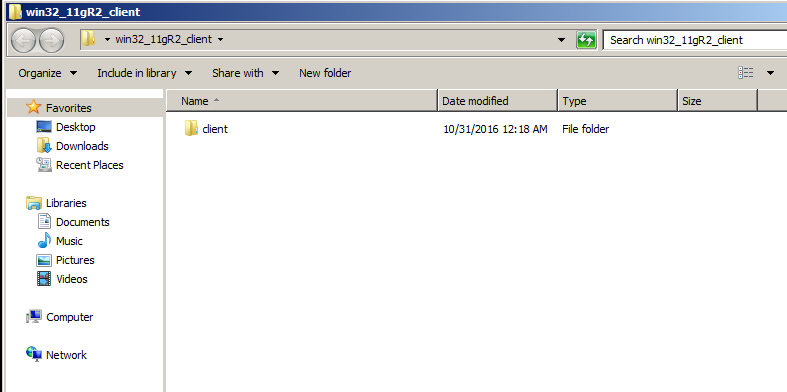Select Downloads in Favorites
Screen dimensions: 787x392
(82, 146)
